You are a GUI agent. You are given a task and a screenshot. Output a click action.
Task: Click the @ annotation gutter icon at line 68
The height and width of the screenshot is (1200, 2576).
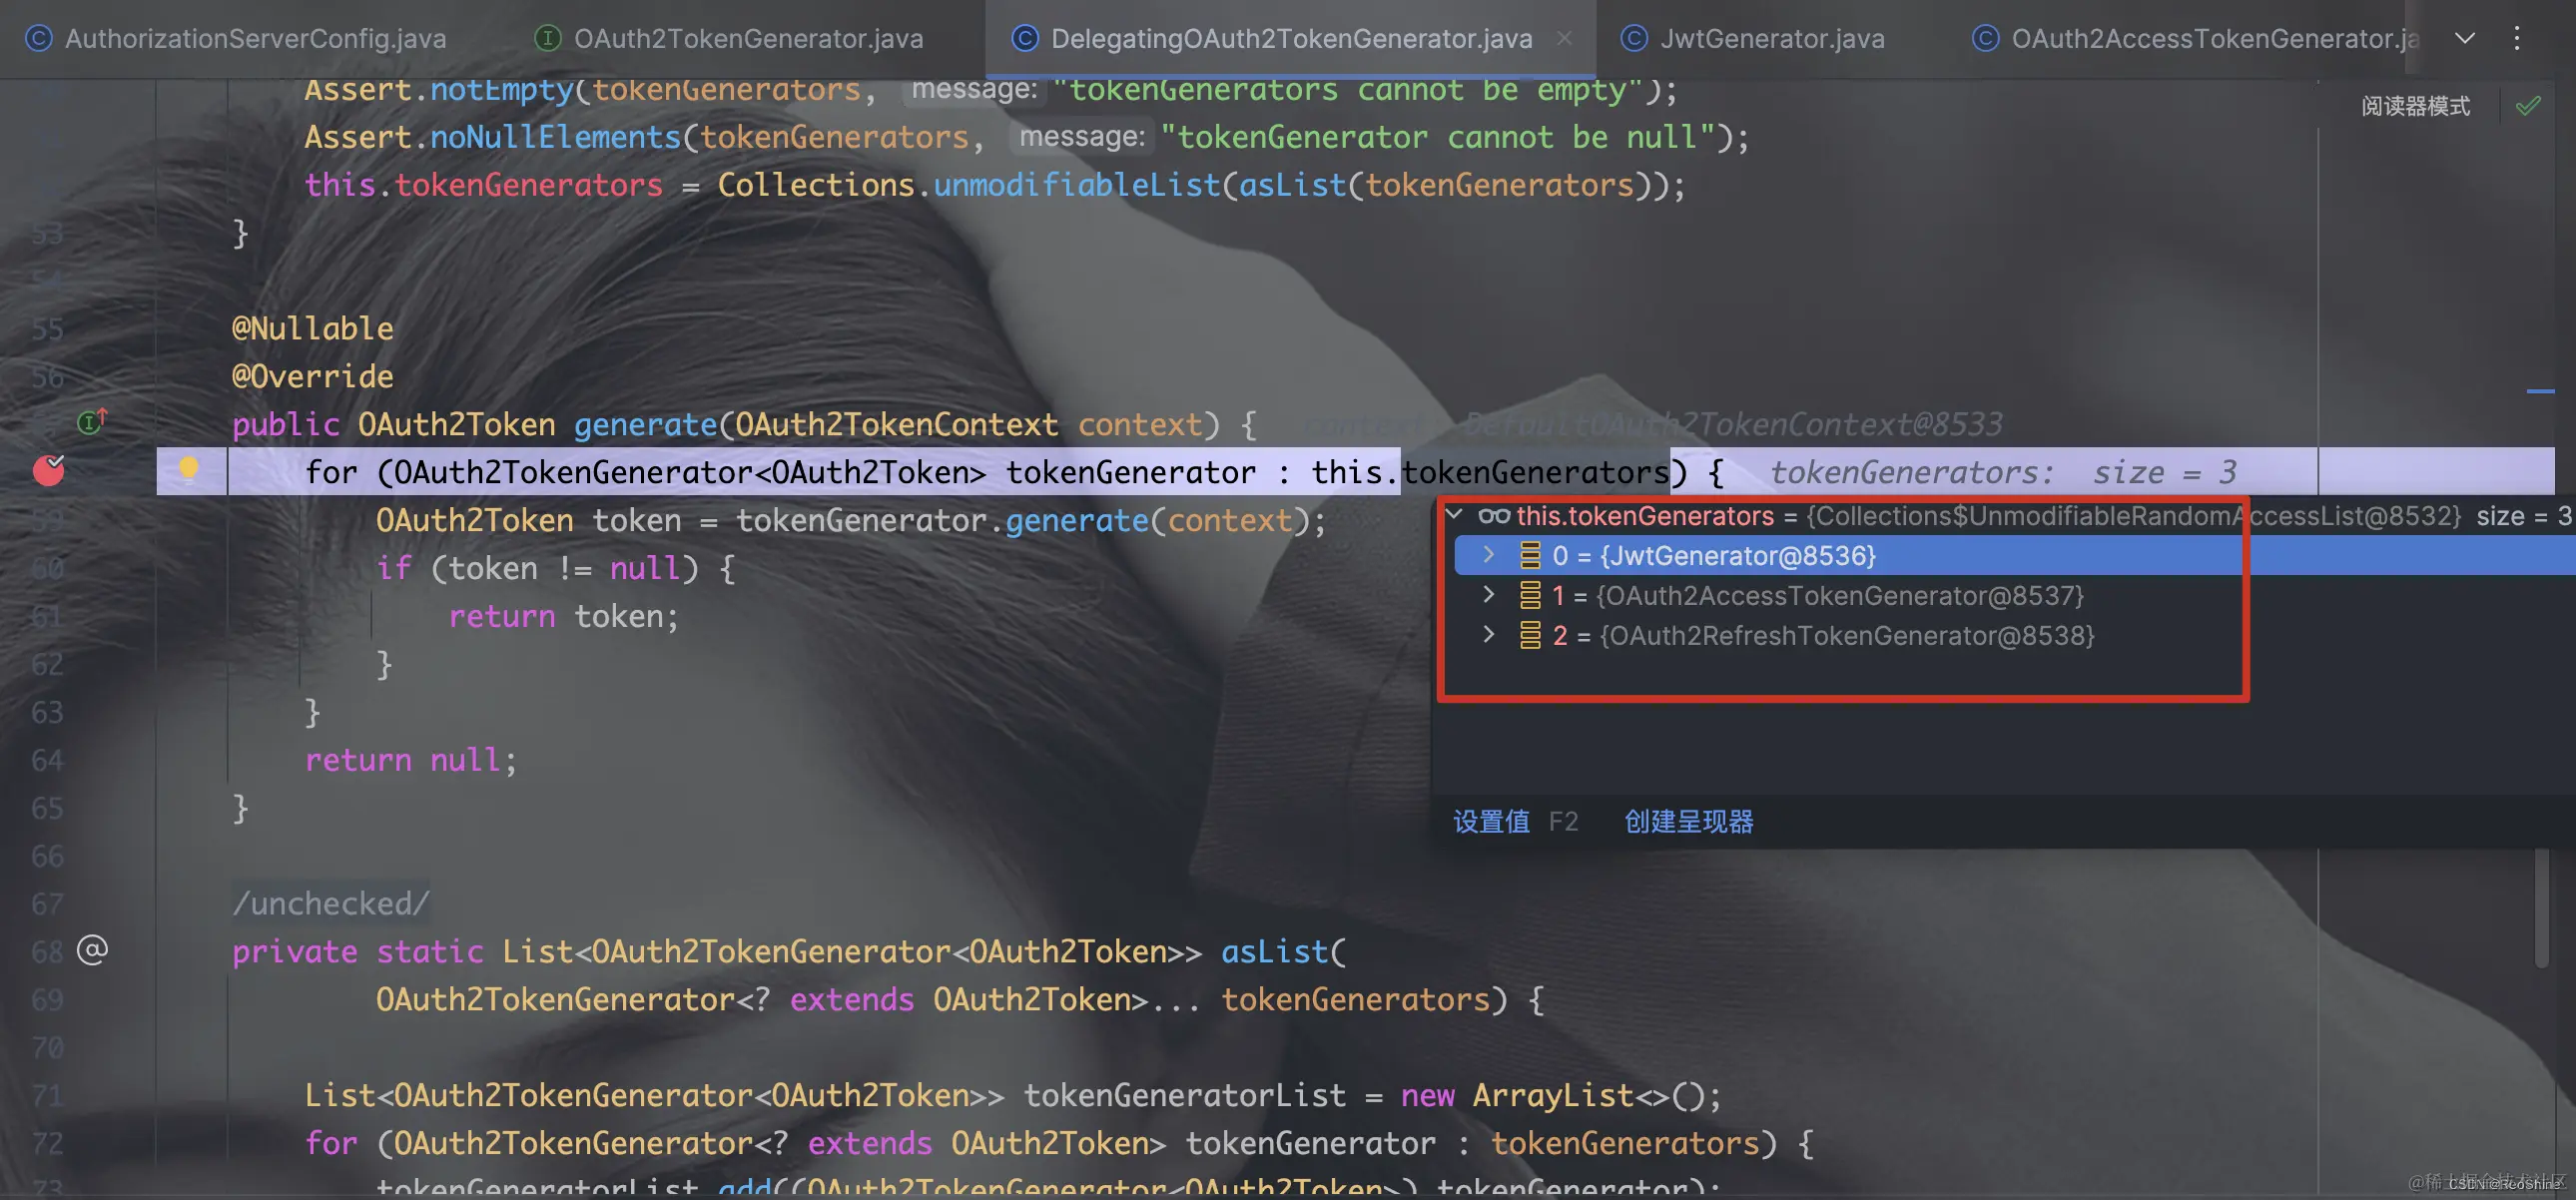[x=92, y=950]
